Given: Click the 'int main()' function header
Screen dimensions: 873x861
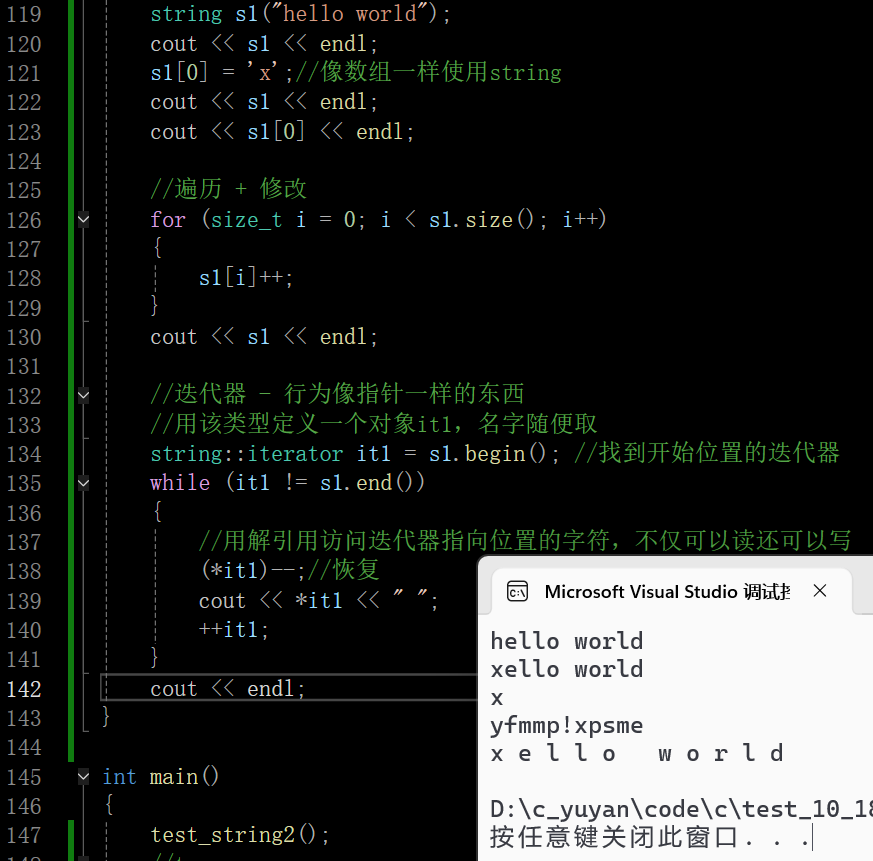Looking at the screenshot, I should tap(161, 776).
